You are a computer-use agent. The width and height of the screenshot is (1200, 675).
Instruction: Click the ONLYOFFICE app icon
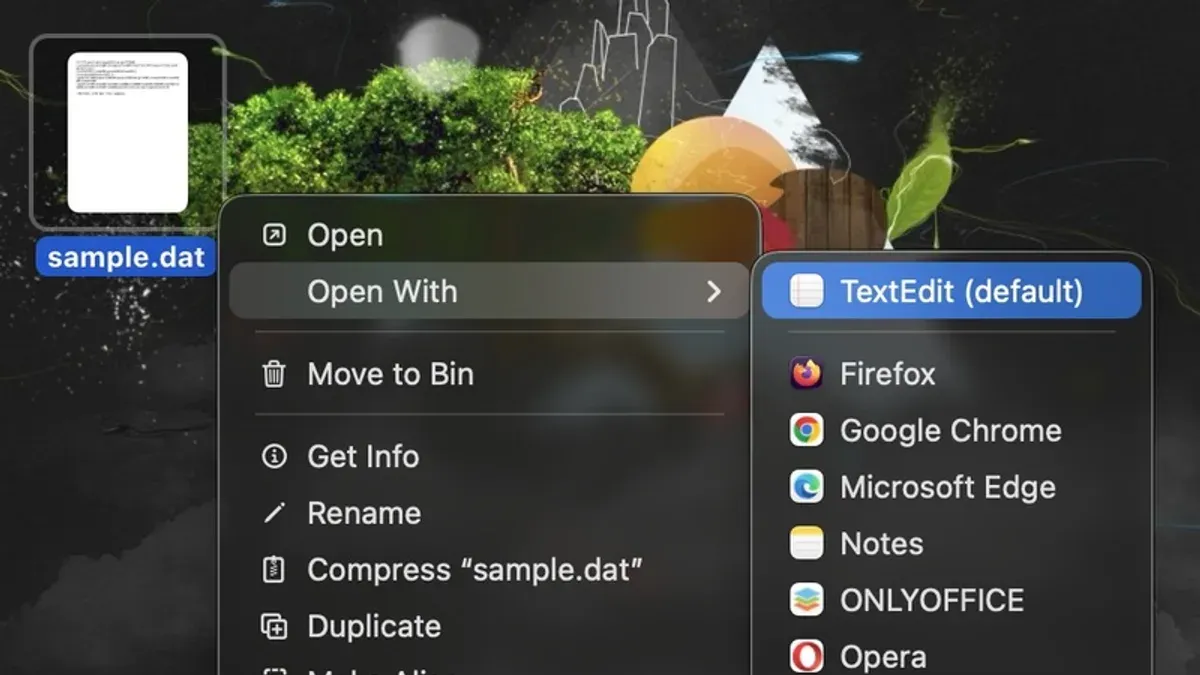pyautogui.click(x=806, y=600)
